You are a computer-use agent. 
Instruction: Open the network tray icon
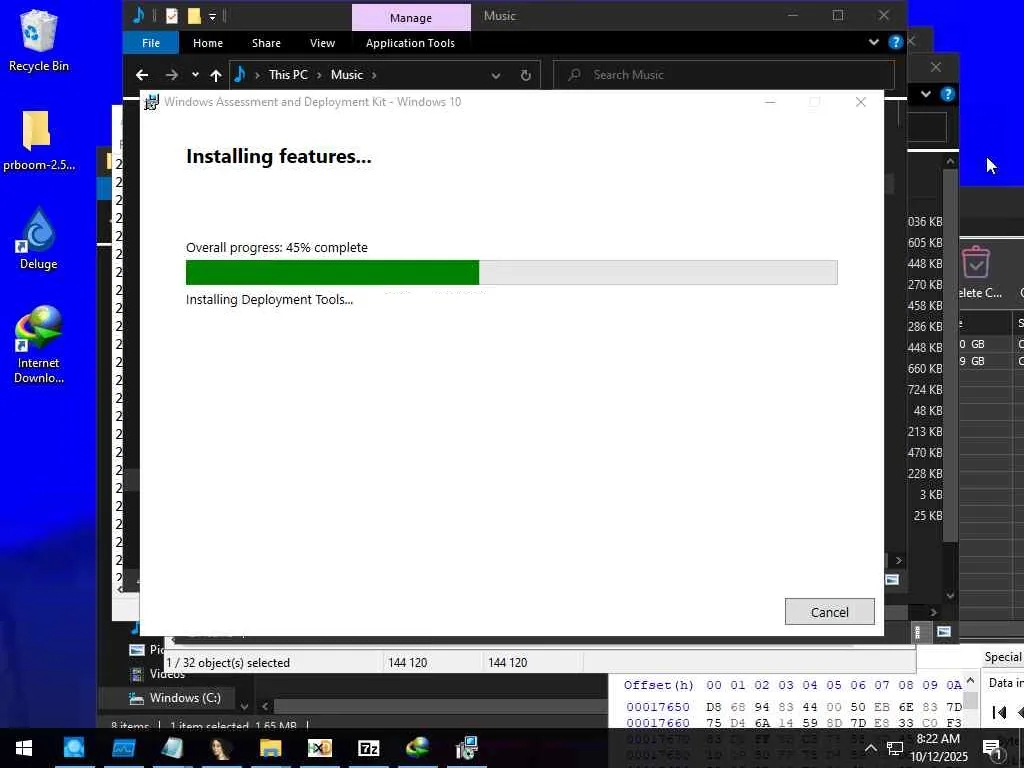pos(895,748)
